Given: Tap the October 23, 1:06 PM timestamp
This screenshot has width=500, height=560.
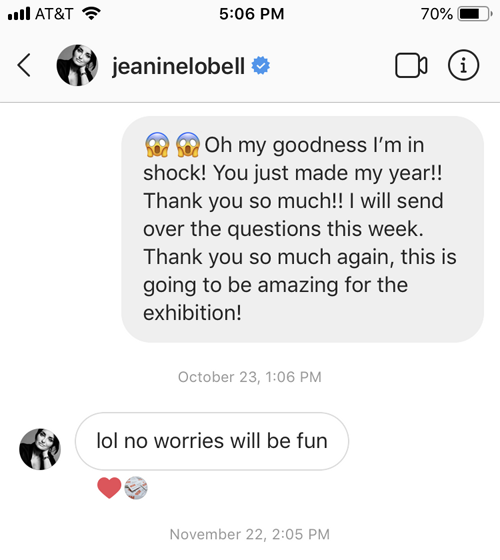Looking at the screenshot, I should pyautogui.click(x=250, y=377).
